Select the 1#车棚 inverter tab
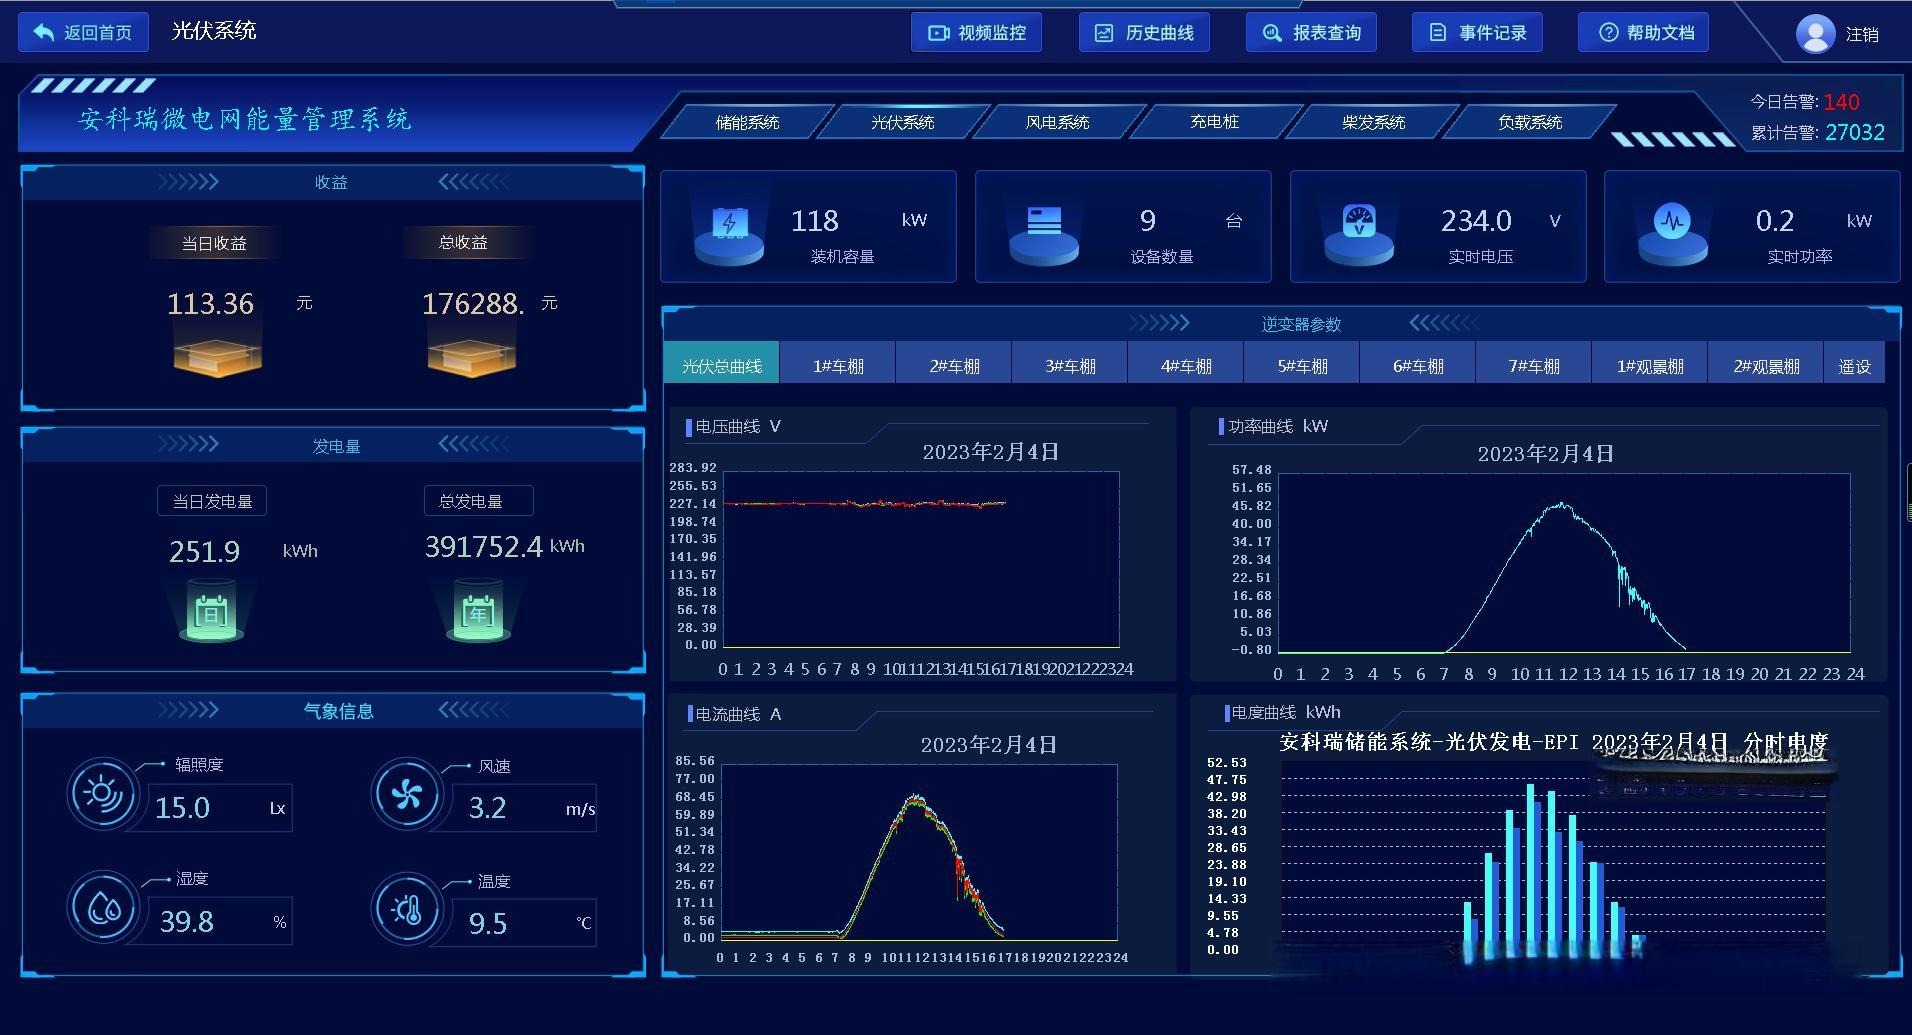The image size is (1912, 1035). (x=837, y=366)
